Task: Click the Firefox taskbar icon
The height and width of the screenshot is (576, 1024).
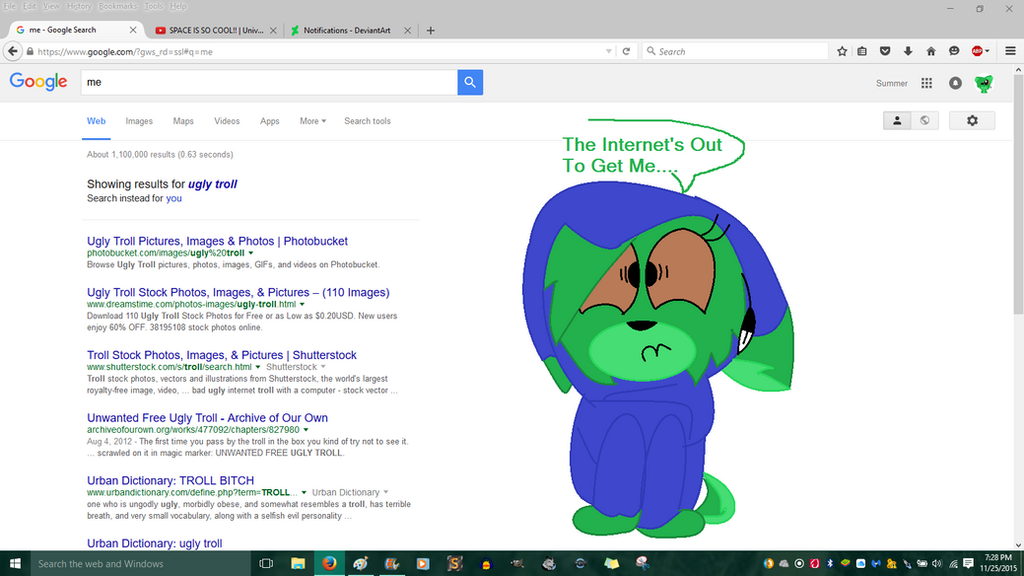Action: coord(329,563)
